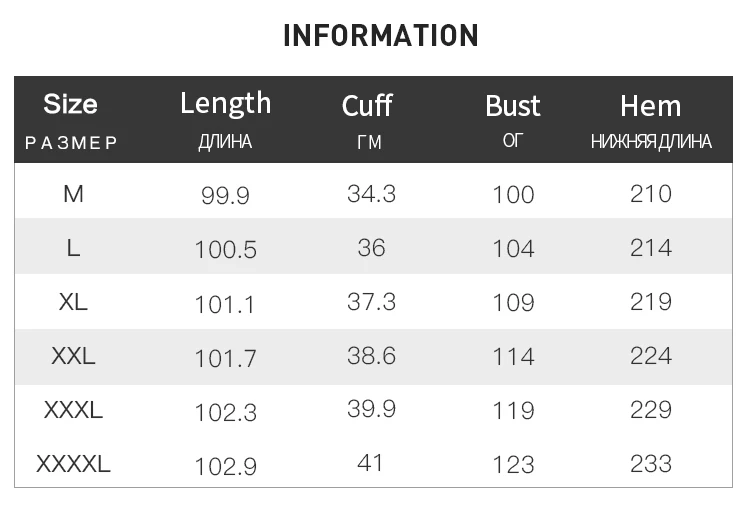The width and height of the screenshot is (750, 505).
Task: Click the INFORMATION heading
Action: pos(381,36)
